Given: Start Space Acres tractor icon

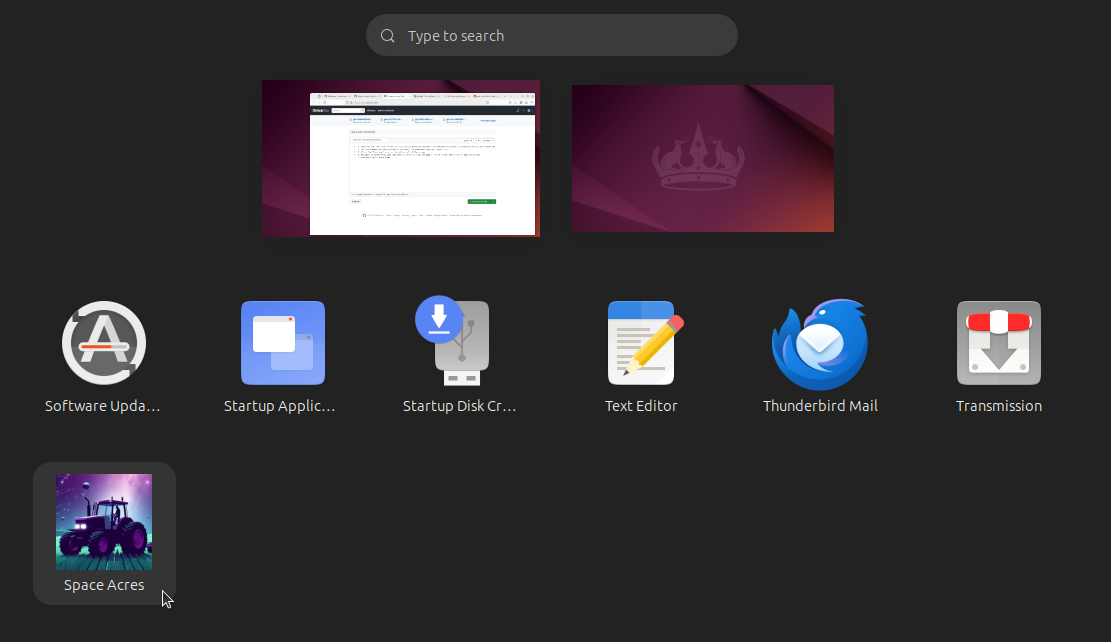Looking at the screenshot, I should (x=104, y=522).
